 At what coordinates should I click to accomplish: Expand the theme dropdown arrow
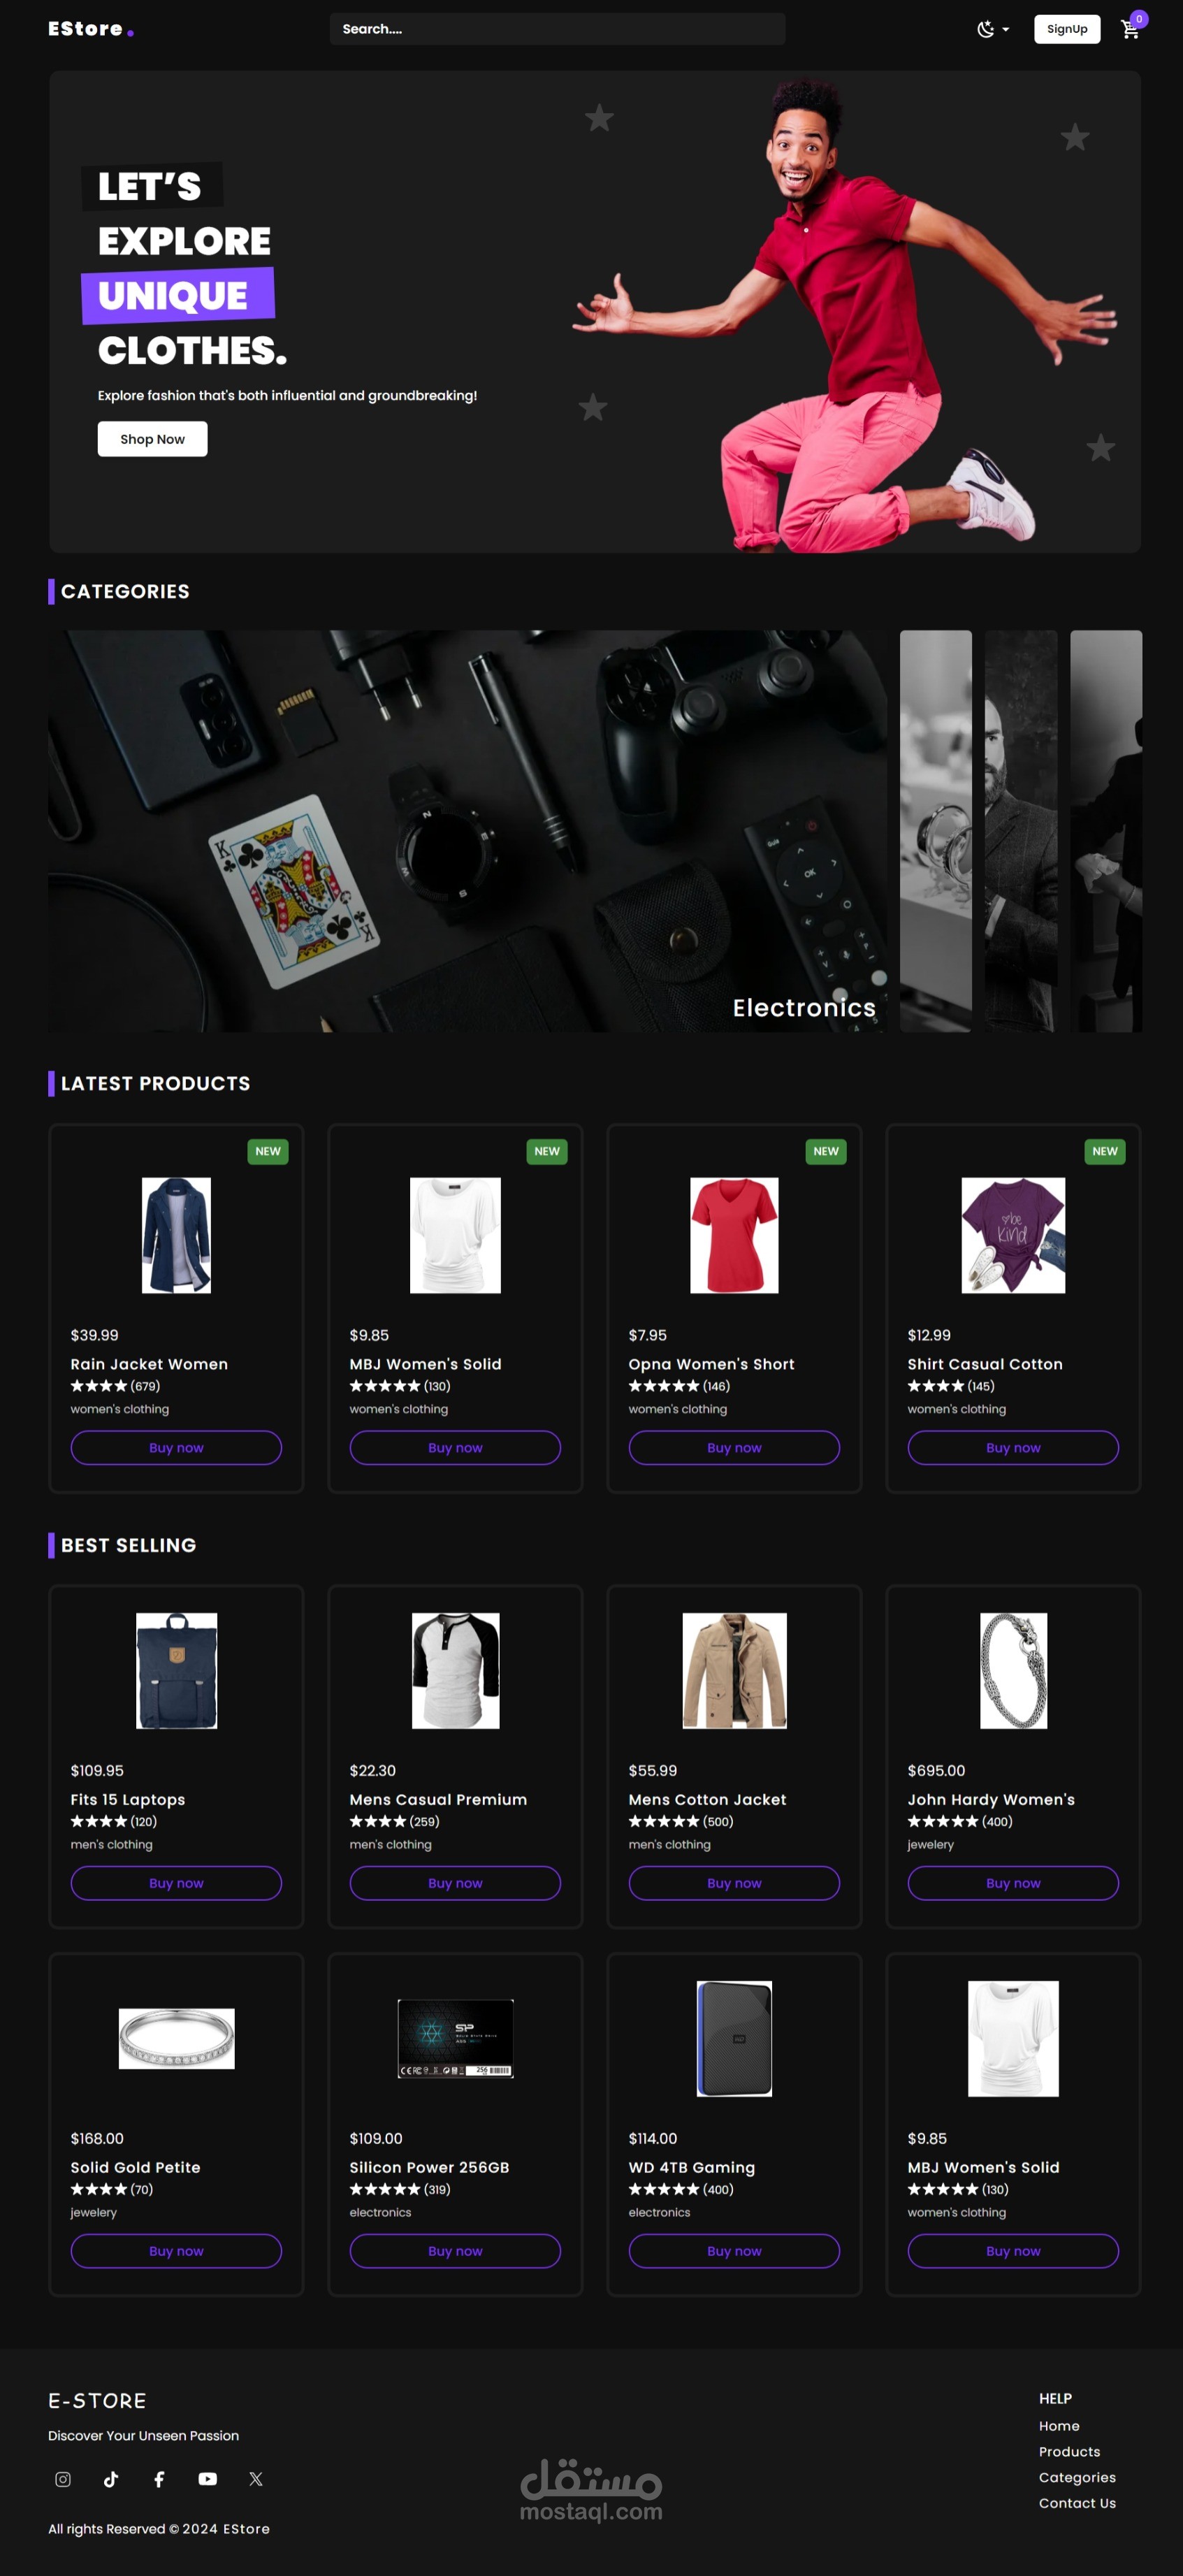pyautogui.click(x=1006, y=30)
